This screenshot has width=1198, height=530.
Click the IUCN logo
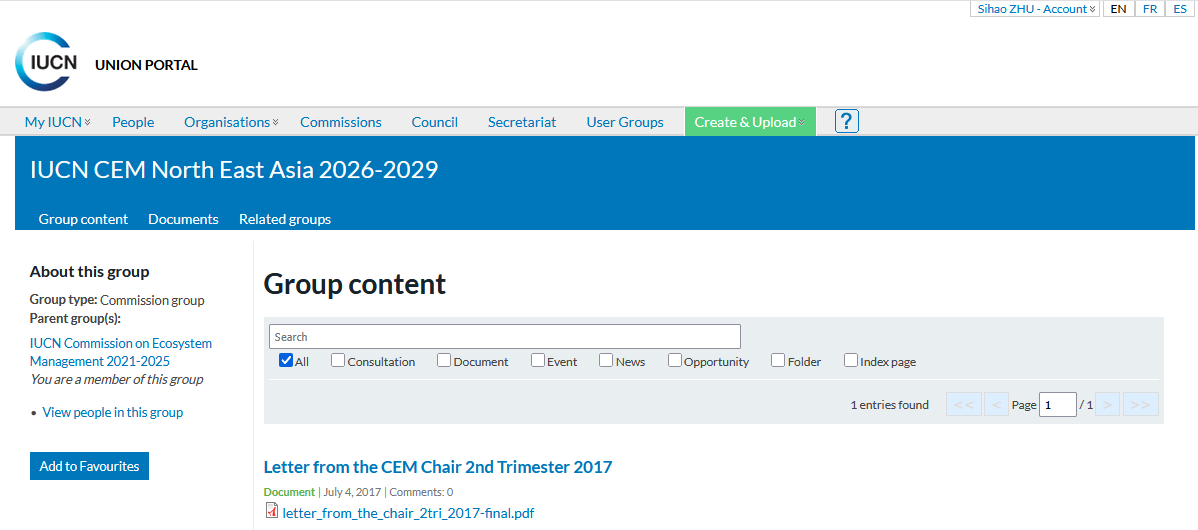[47, 62]
